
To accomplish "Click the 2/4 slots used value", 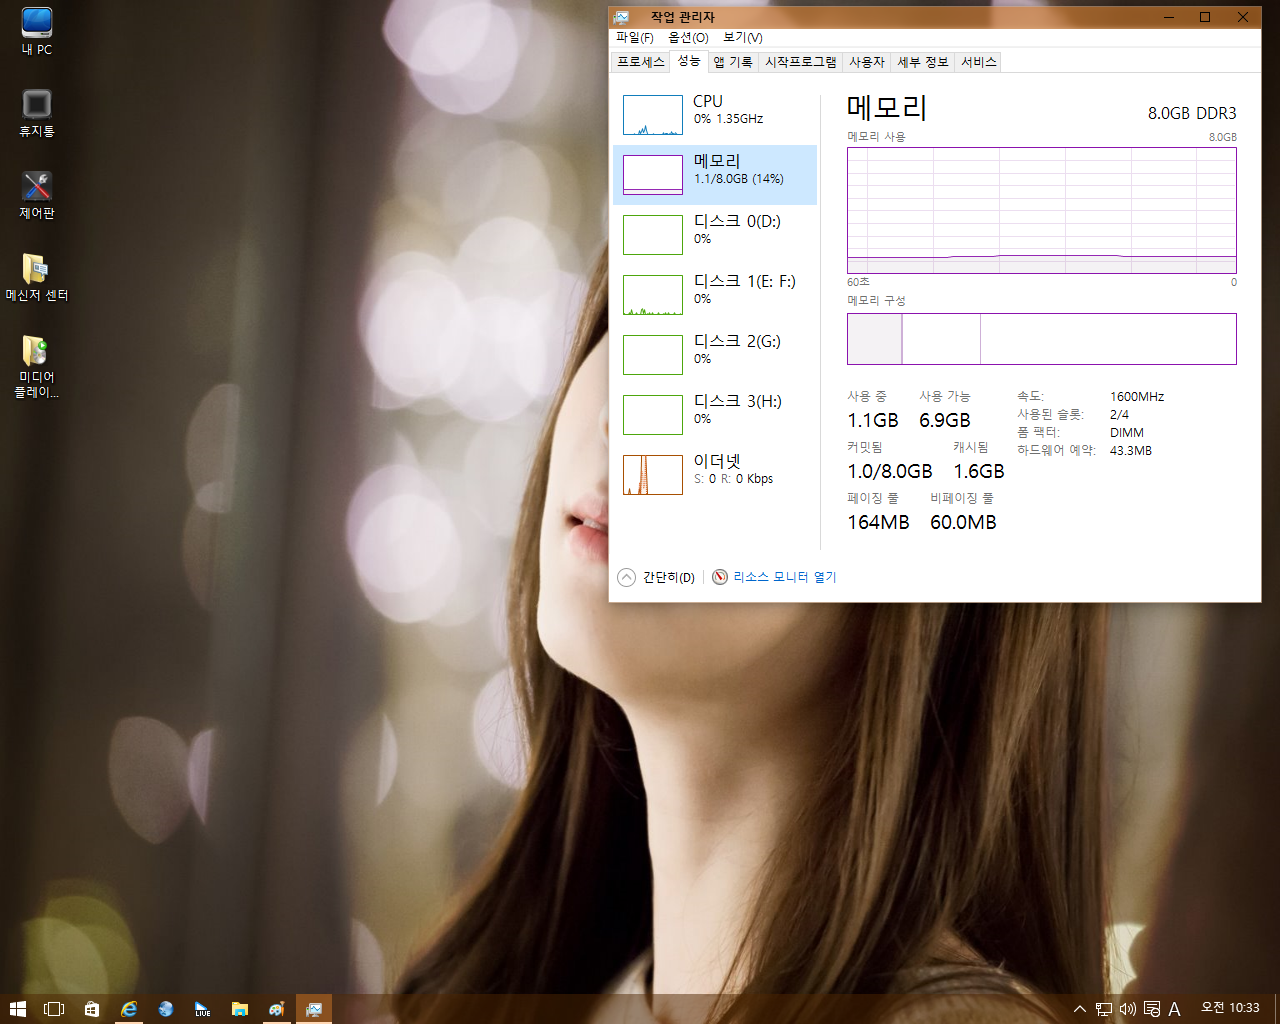I will tap(1119, 415).
